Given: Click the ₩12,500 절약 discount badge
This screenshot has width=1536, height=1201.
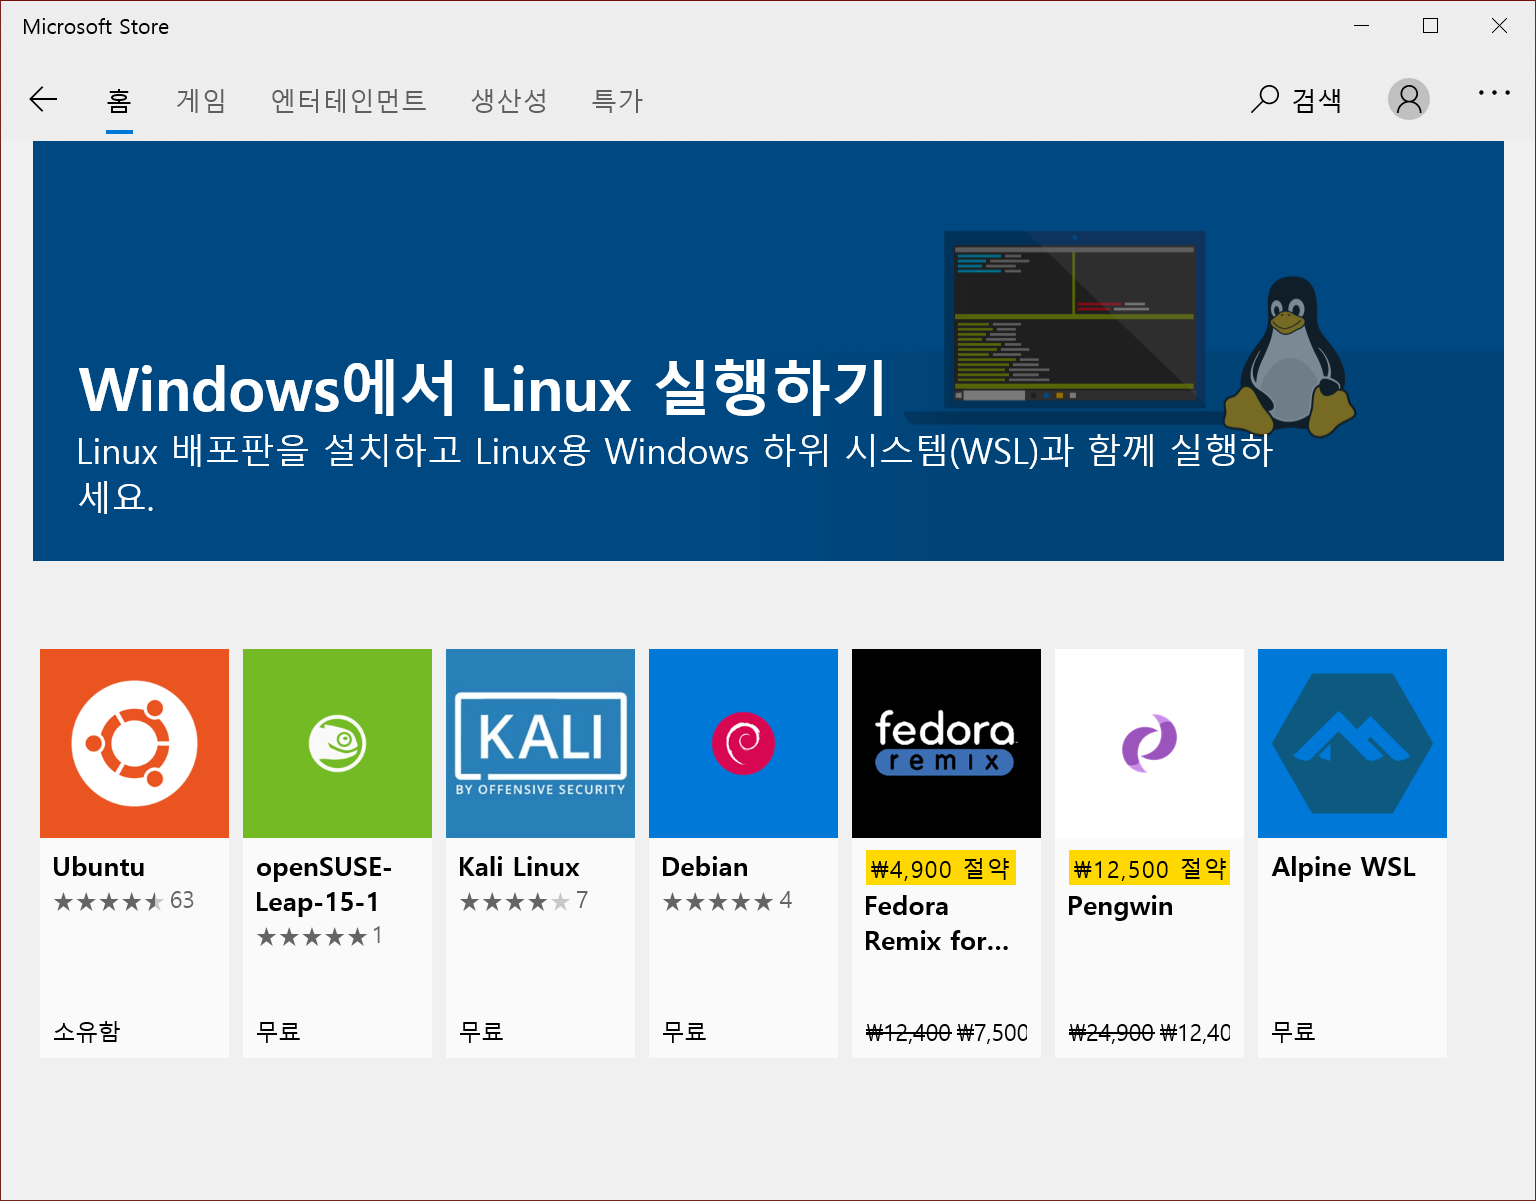Looking at the screenshot, I should pos(1150,868).
